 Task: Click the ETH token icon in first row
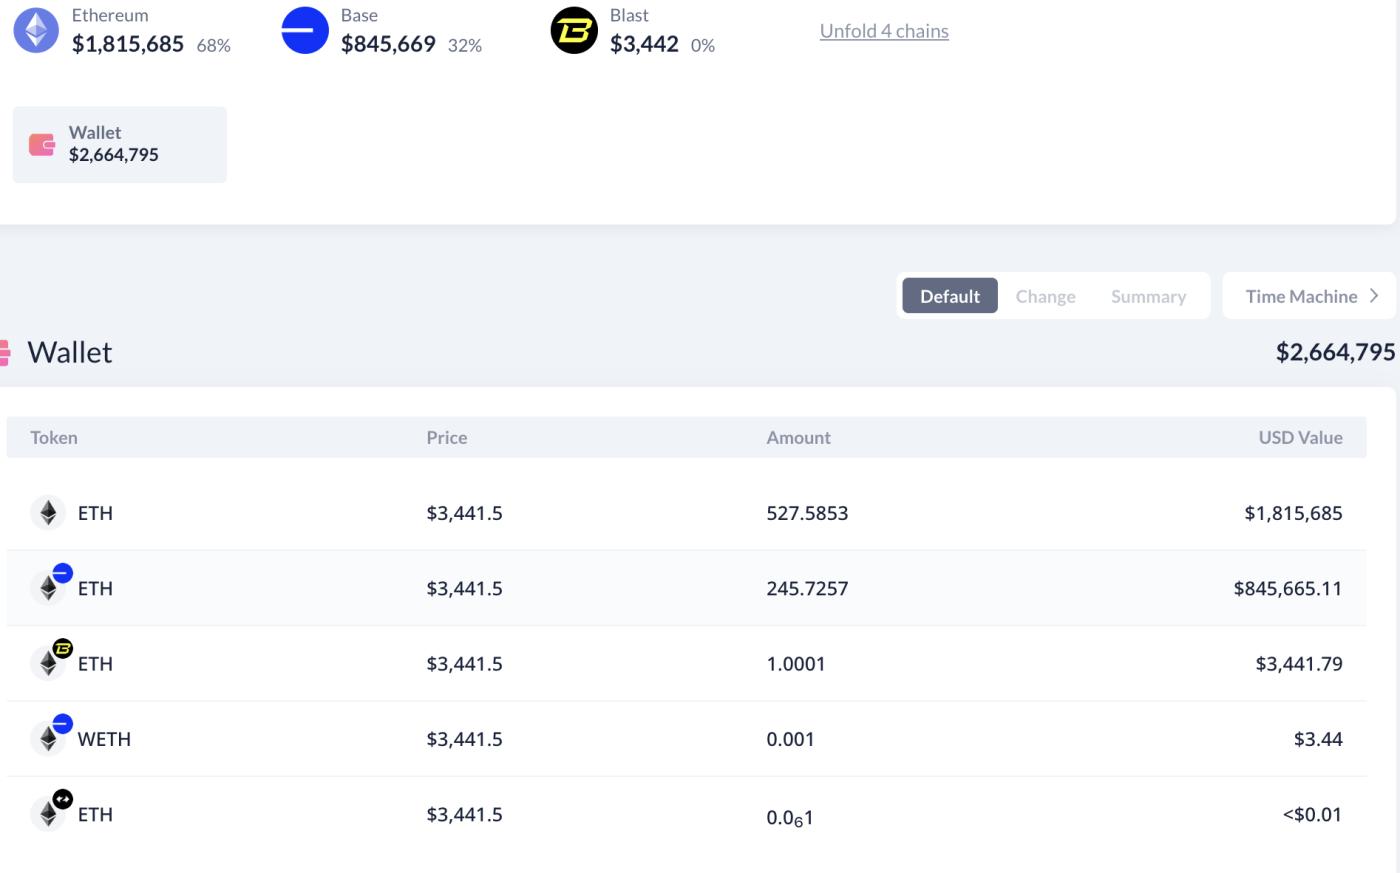48,513
